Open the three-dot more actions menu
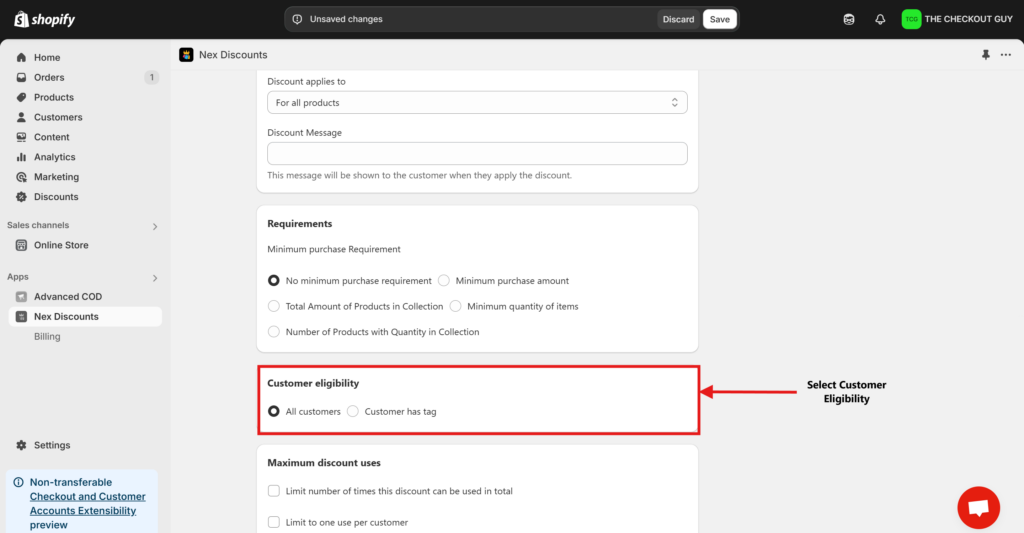The width and height of the screenshot is (1024, 533). (1005, 55)
